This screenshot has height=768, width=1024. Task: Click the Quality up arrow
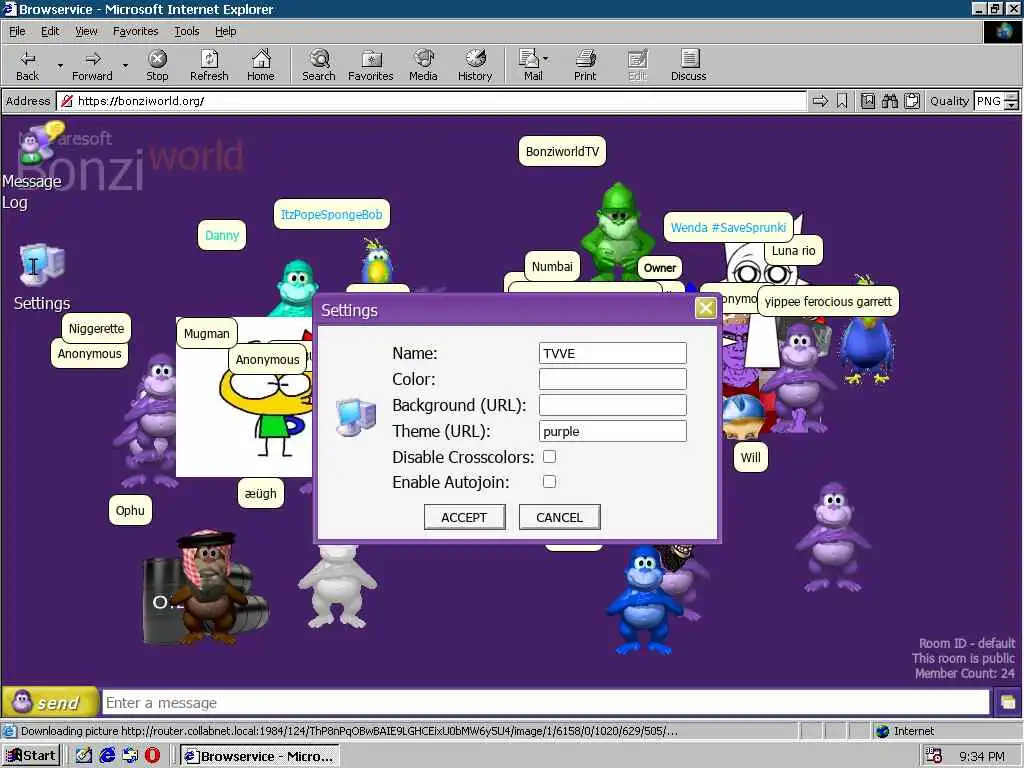[1012, 97]
